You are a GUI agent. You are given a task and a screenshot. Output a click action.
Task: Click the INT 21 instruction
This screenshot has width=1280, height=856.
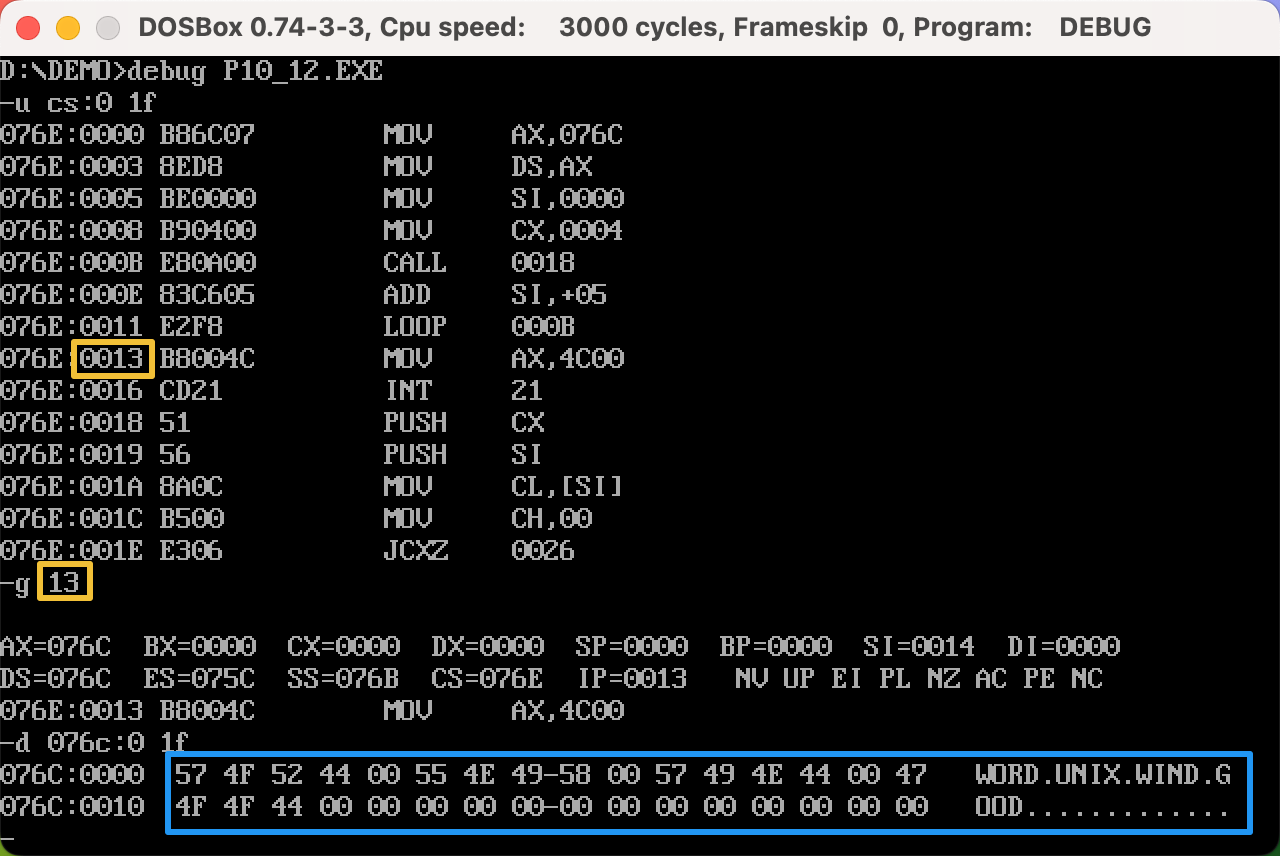click(x=463, y=390)
